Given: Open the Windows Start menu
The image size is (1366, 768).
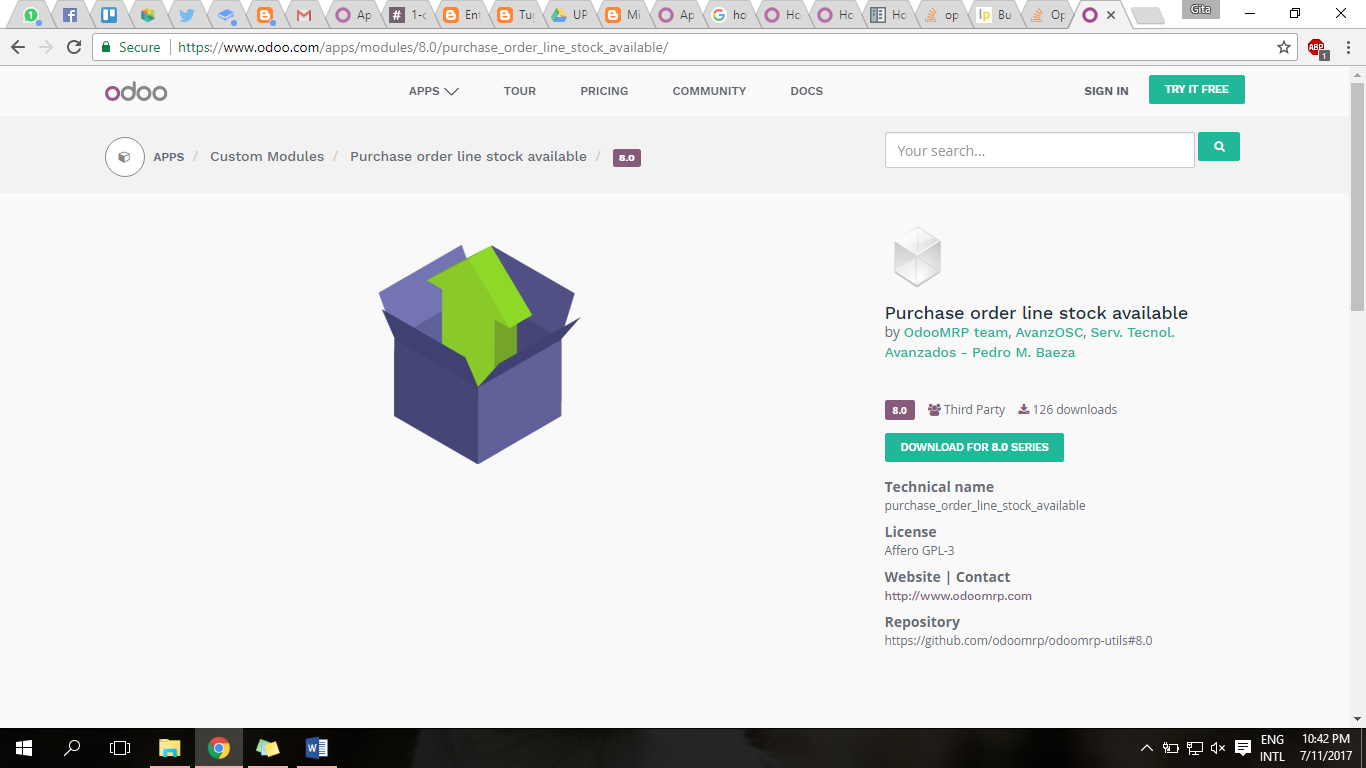Looking at the screenshot, I should (x=24, y=748).
